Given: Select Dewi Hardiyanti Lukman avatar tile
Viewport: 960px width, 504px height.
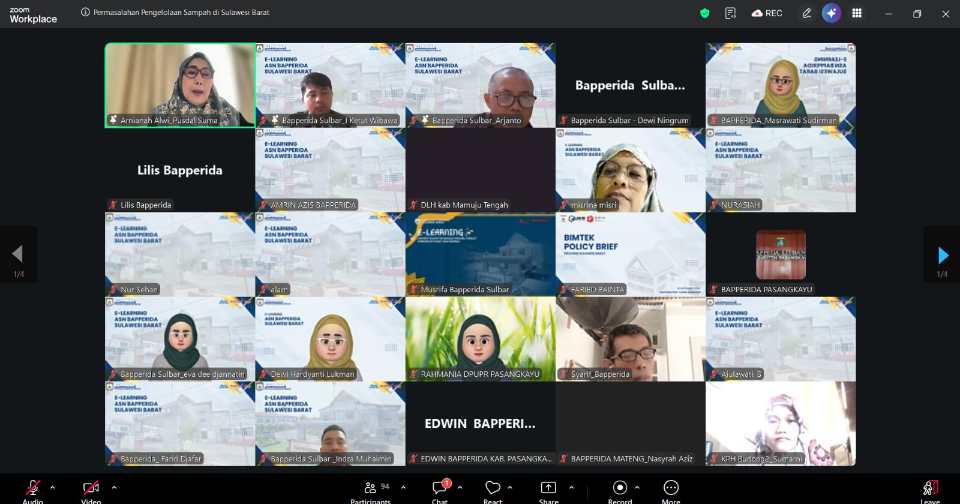Looking at the screenshot, I should coord(330,339).
